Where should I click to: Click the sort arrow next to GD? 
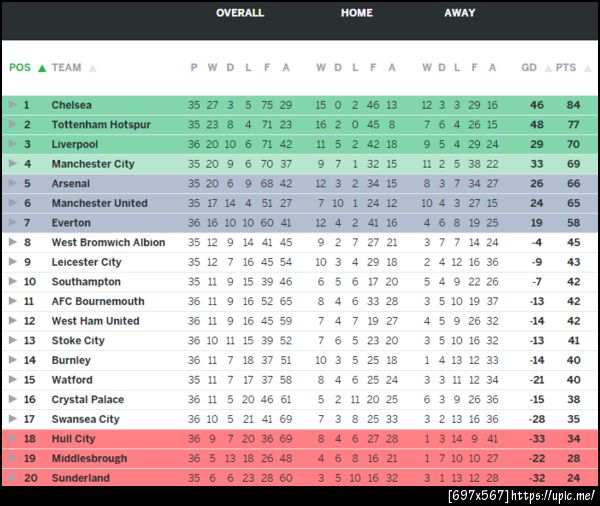(x=547, y=68)
